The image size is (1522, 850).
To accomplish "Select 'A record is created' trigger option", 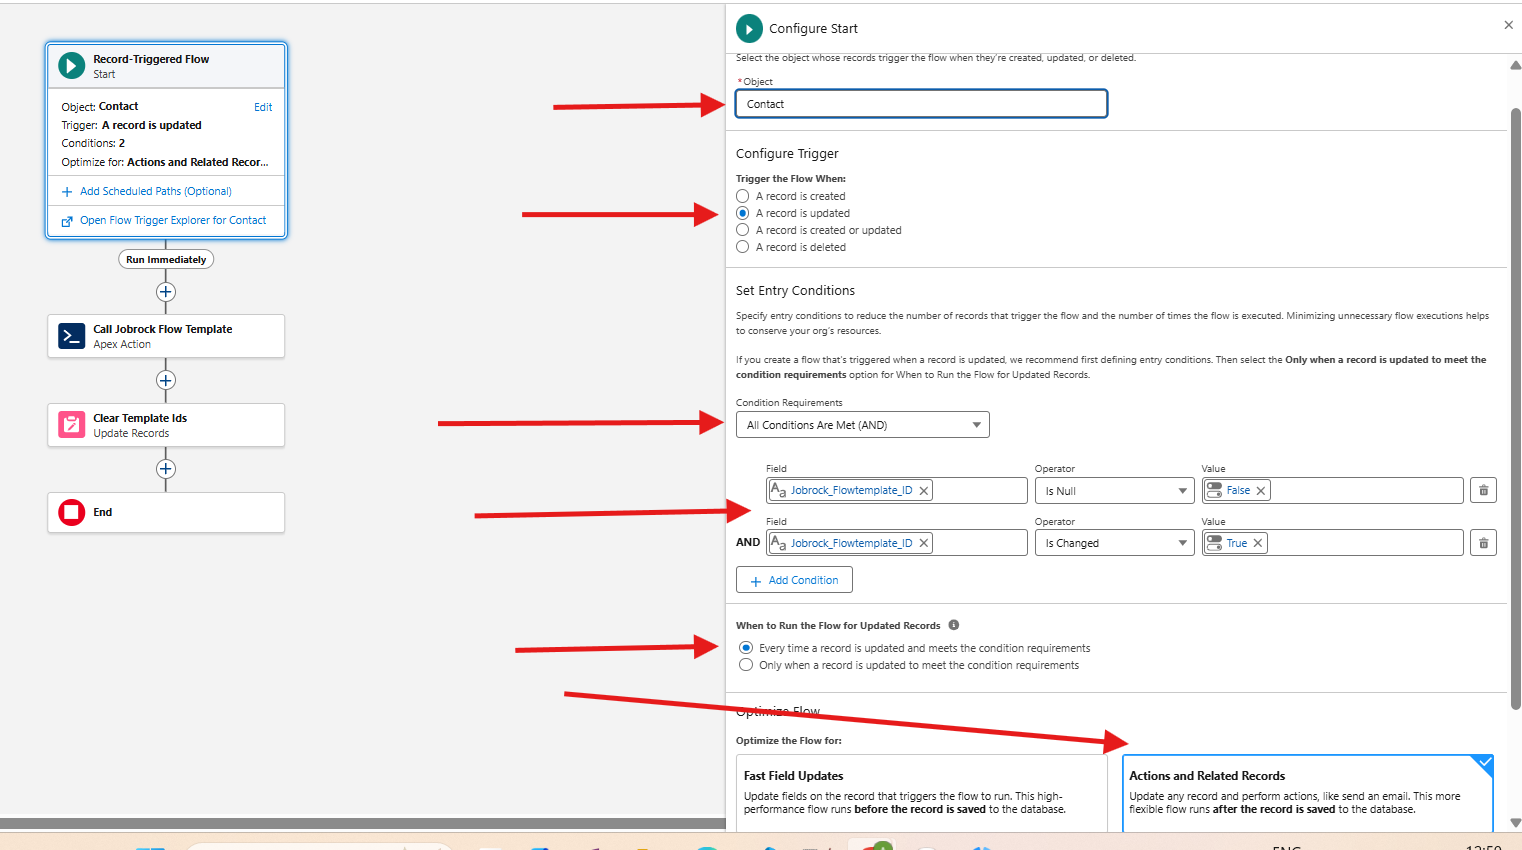I will [743, 196].
